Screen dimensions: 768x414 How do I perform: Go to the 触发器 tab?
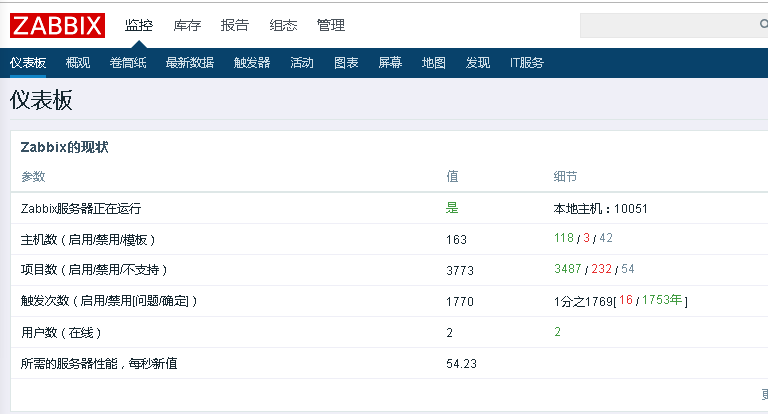coord(252,63)
